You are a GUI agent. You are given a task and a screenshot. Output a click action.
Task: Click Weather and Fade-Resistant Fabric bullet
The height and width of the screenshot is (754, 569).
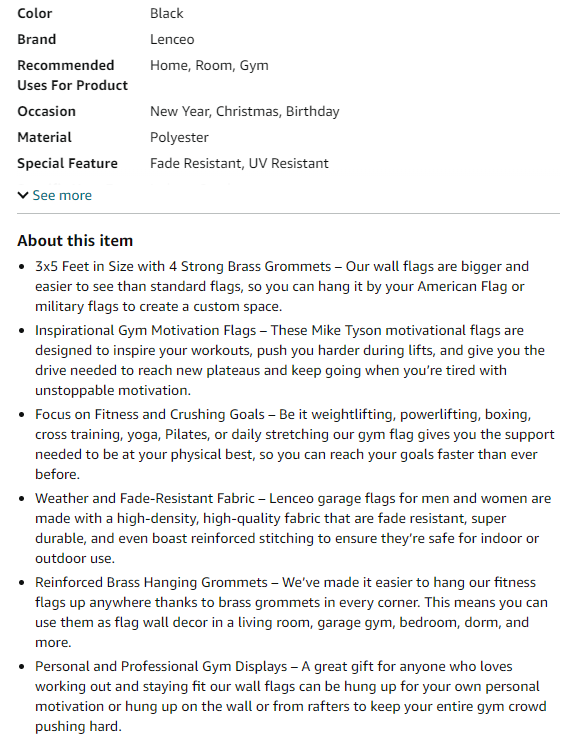coord(293,528)
